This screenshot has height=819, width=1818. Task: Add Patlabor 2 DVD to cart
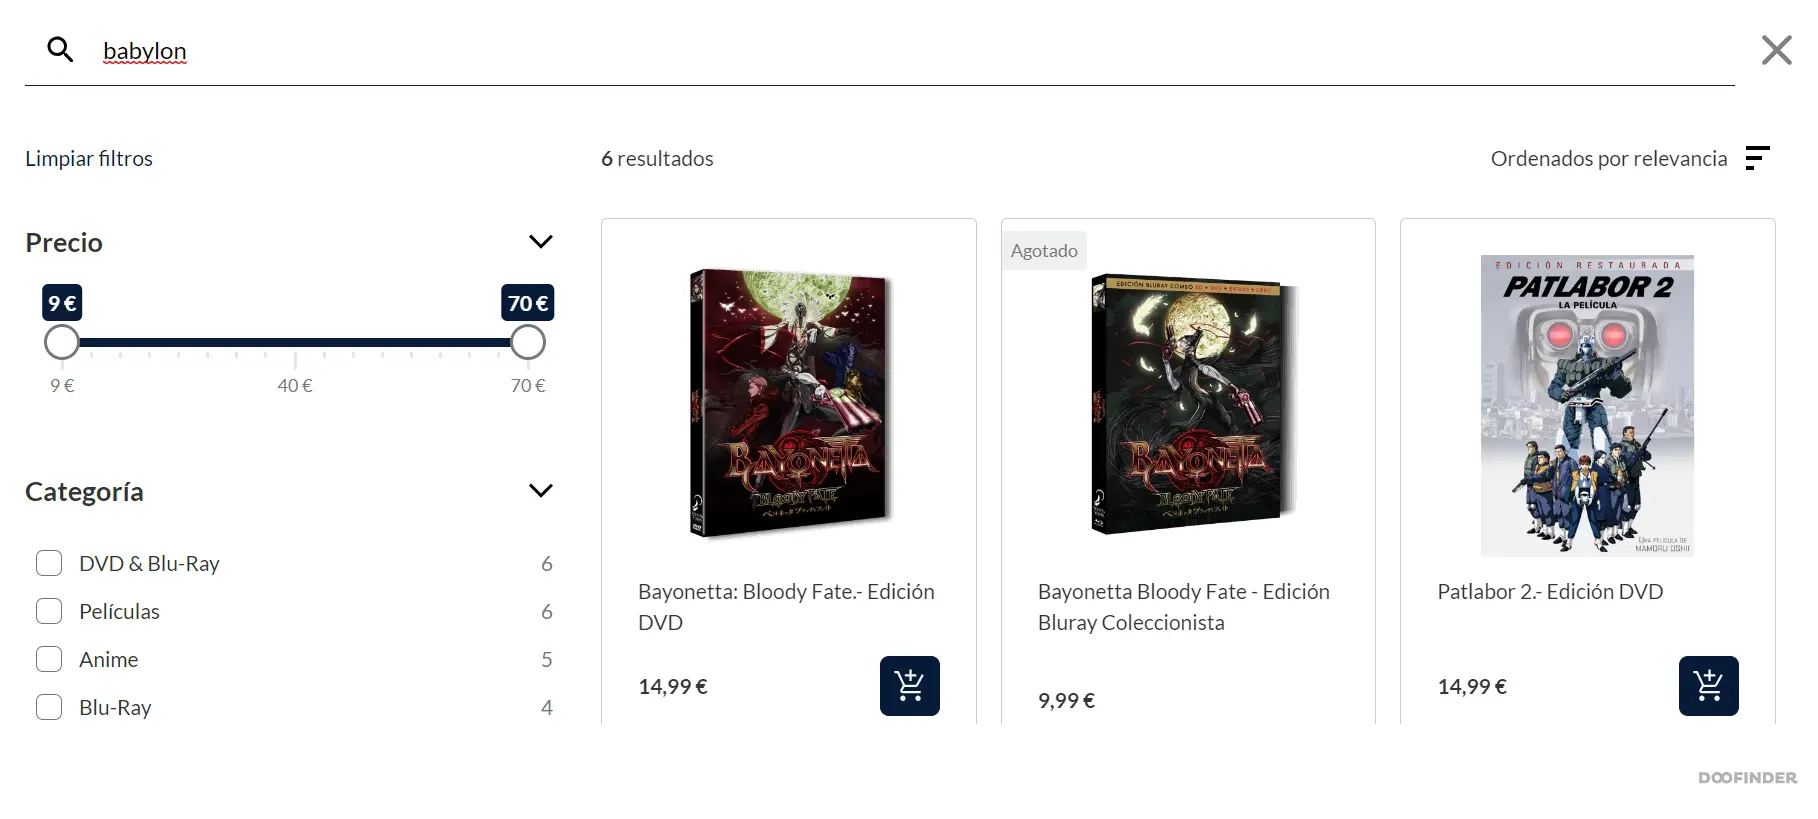tap(1708, 686)
